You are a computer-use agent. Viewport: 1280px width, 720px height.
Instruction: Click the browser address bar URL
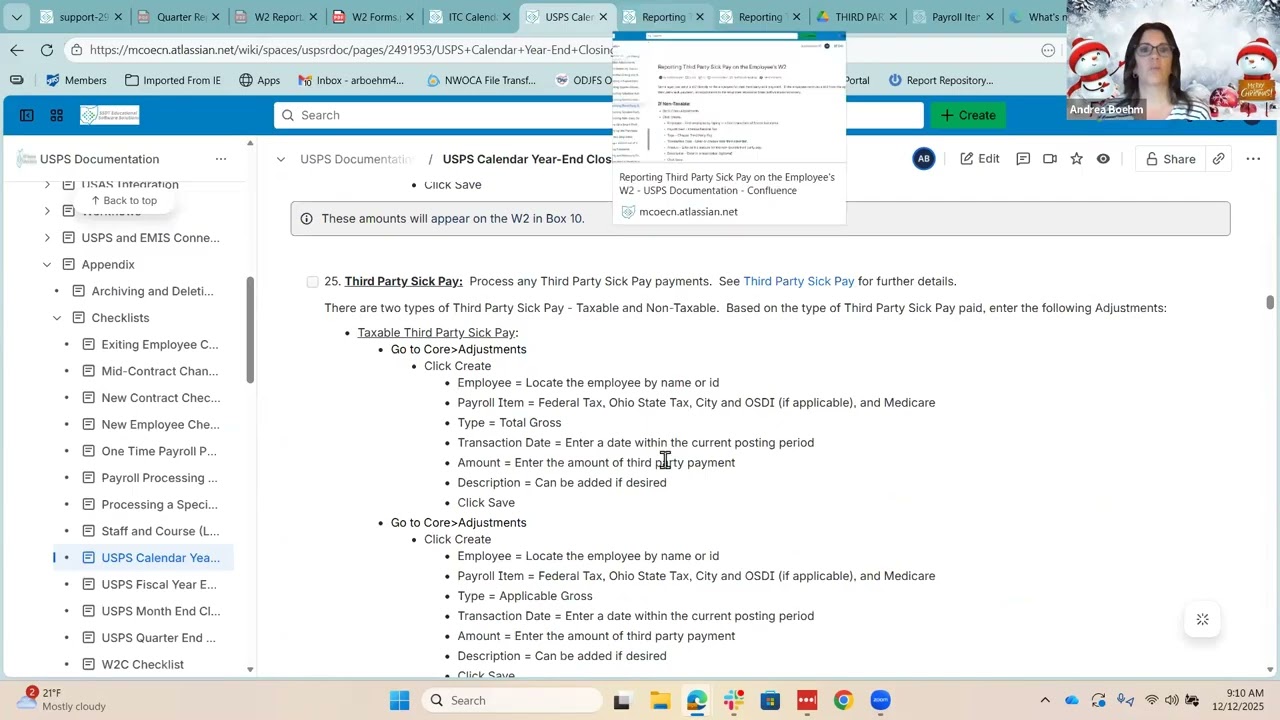click(x=350, y=50)
